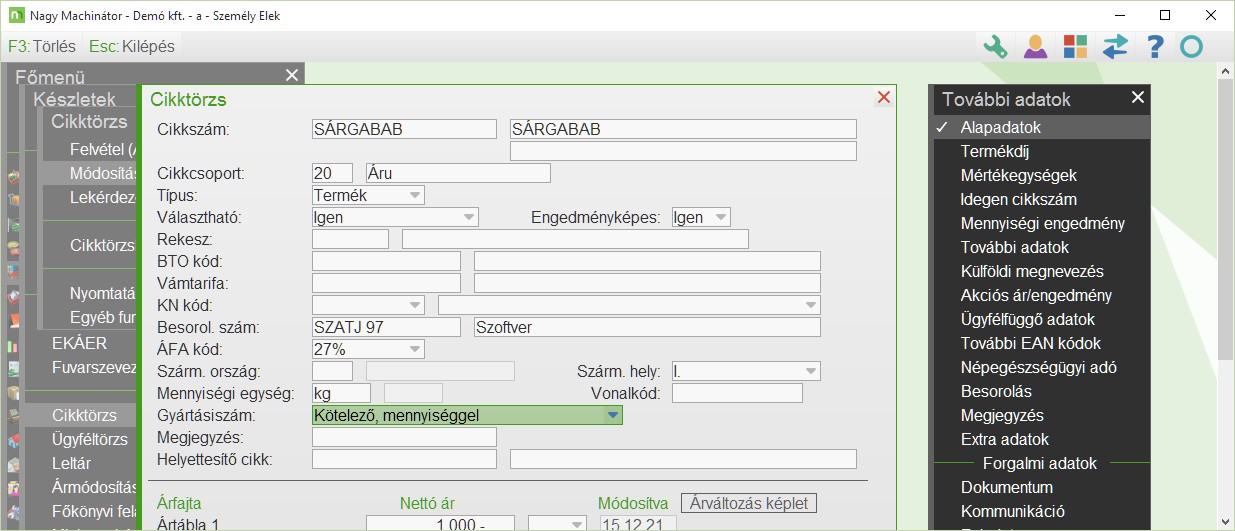
Task: Open help with the question mark icon
Action: point(1155,46)
